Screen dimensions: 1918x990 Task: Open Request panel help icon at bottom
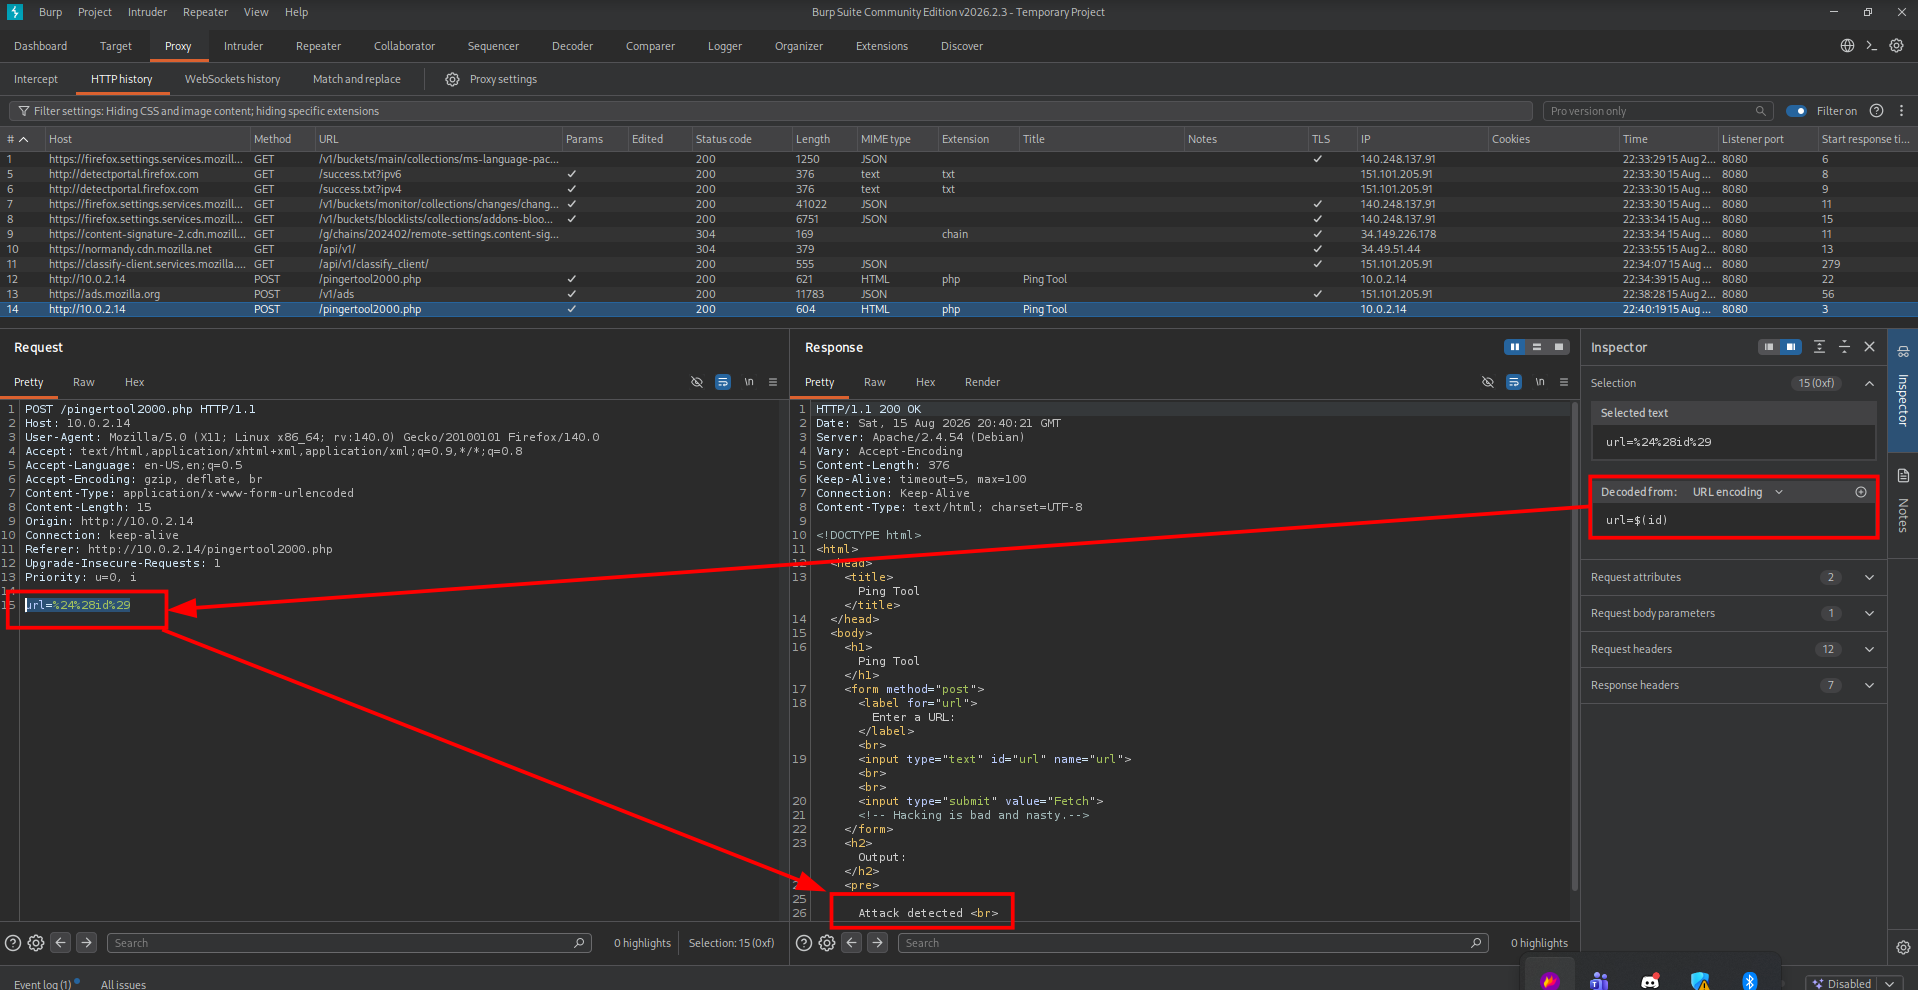pos(13,943)
